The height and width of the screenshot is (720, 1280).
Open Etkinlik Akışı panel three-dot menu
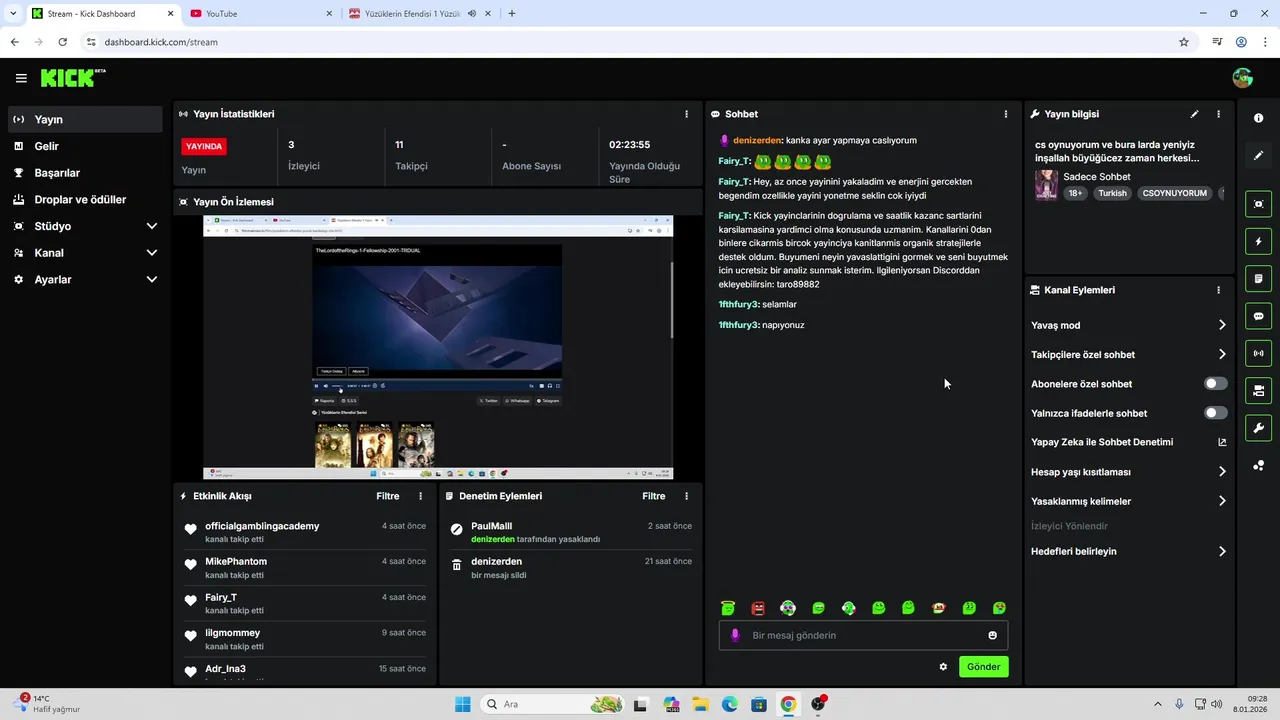point(420,496)
